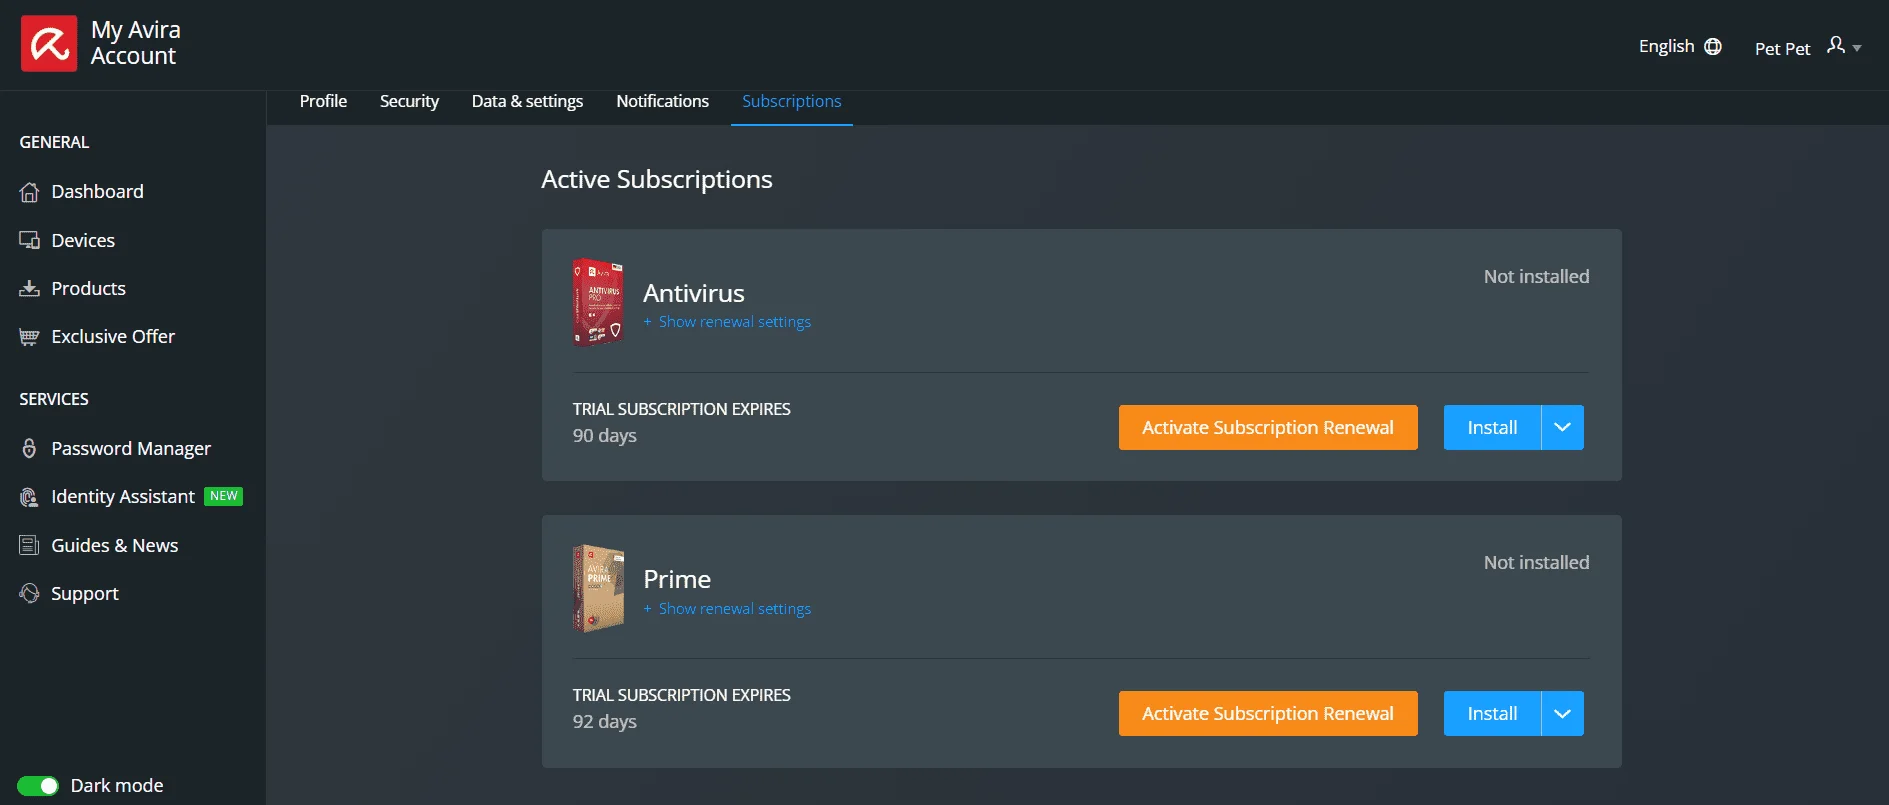Click the Antivirus product title

[x=693, y=293]
